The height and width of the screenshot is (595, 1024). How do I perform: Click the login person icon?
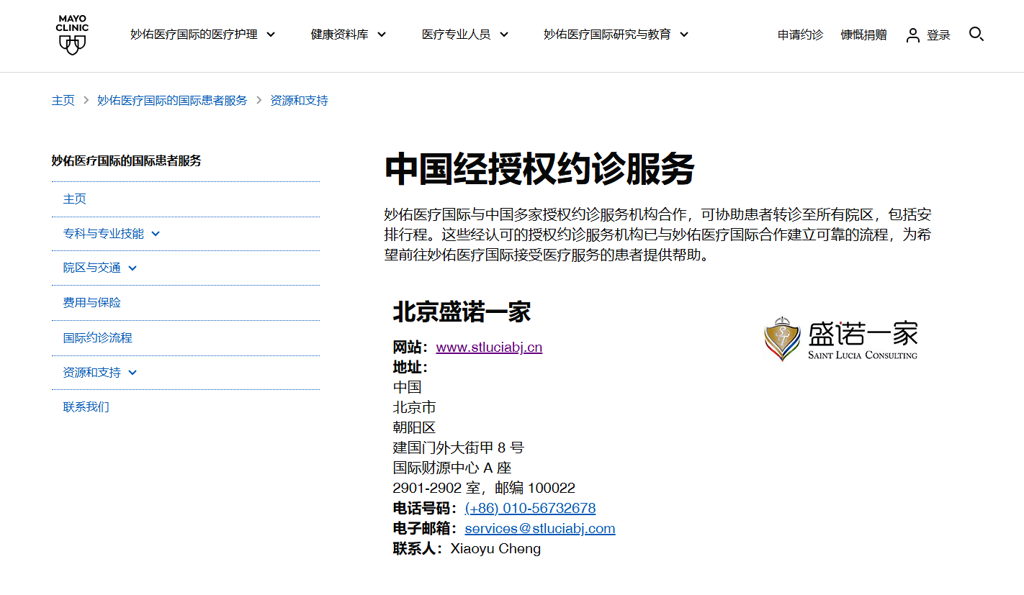(912, 35)
